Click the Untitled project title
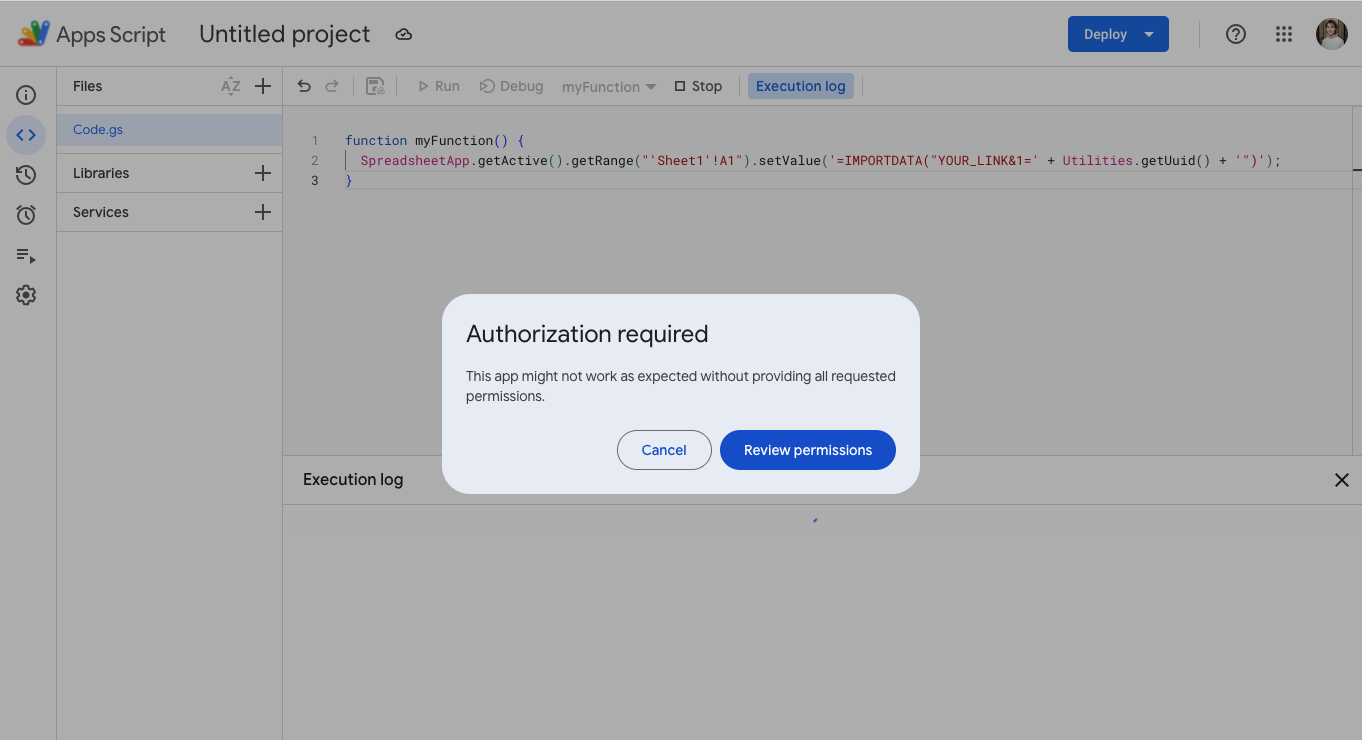Screen dimensions: 1362x740 click(285, 34)
